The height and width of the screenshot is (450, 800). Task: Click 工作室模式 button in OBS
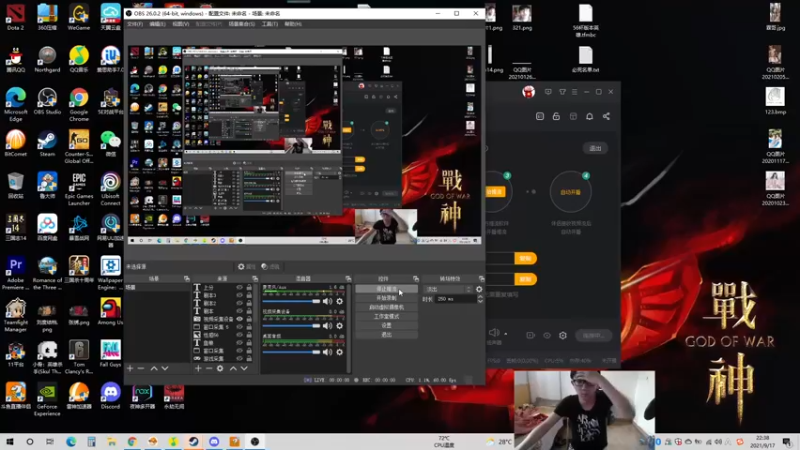tap(386, 316)
